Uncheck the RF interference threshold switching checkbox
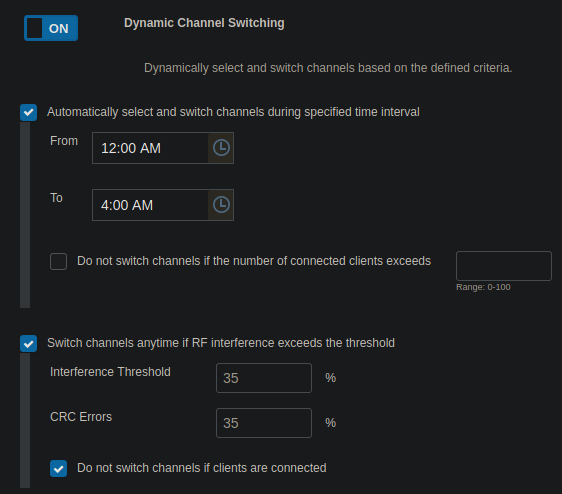The height and width of the screenshot is (494, 562). point(29,343)
